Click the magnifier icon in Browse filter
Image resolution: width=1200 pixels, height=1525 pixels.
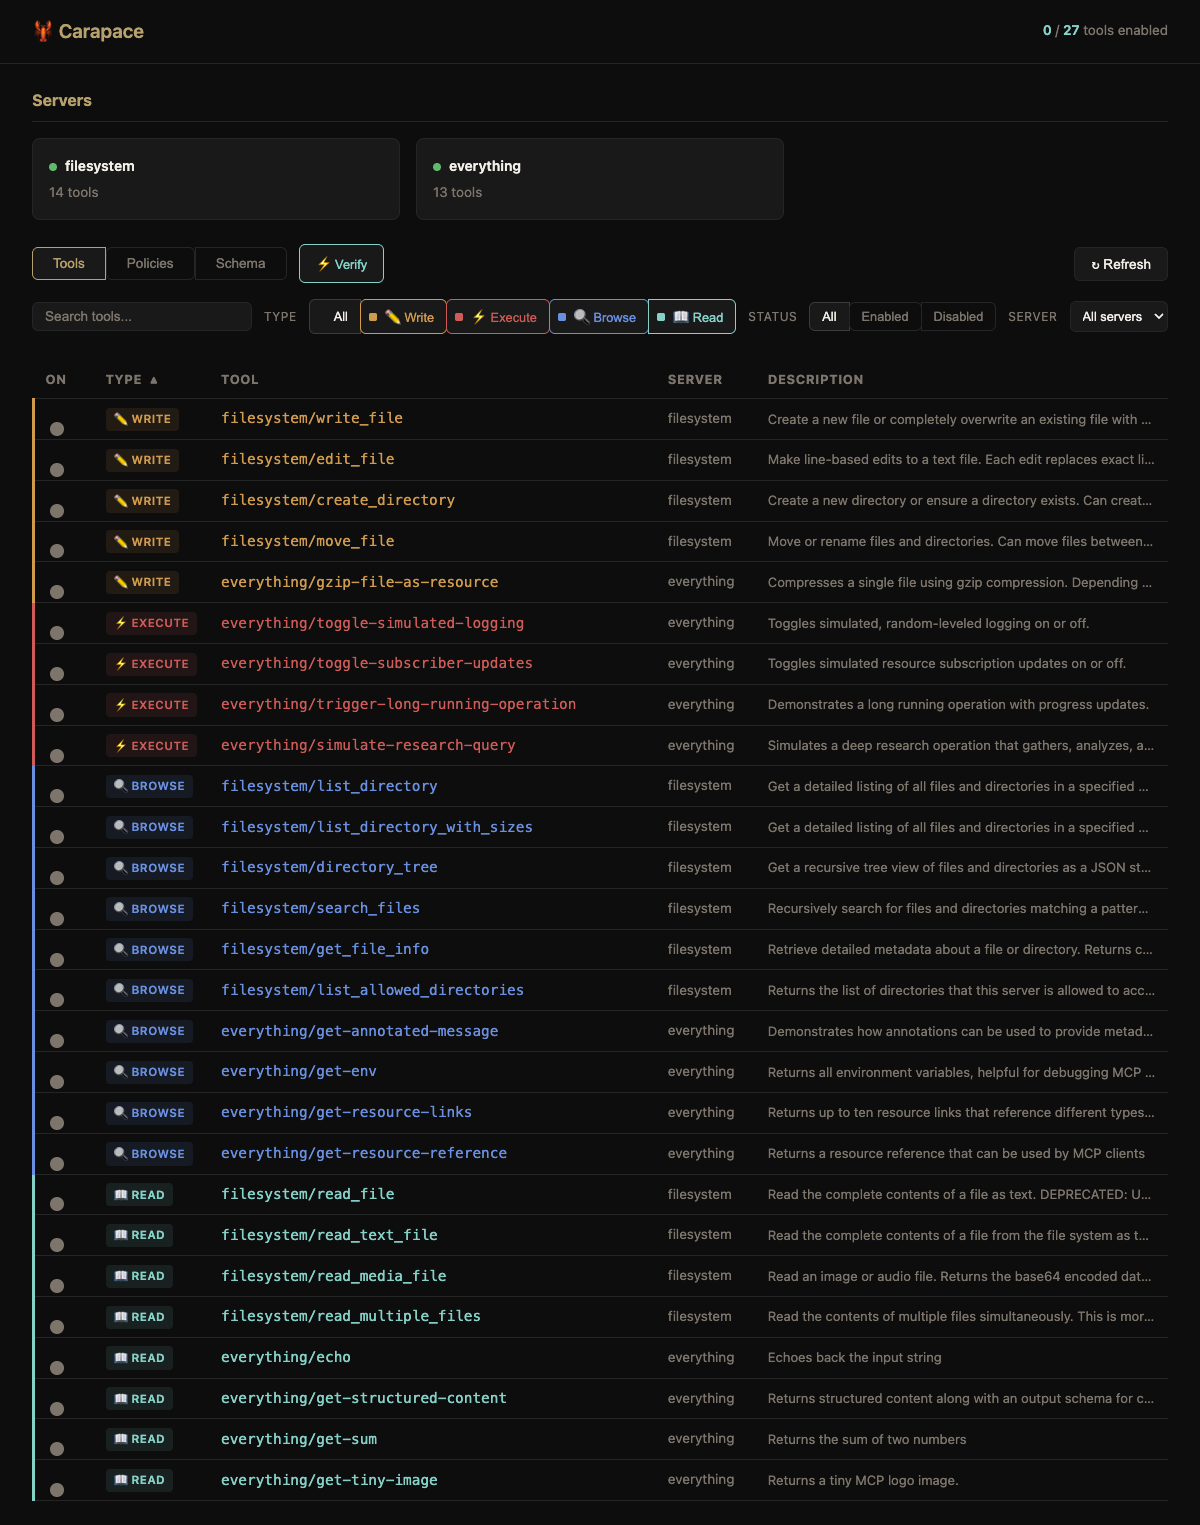tap(581, 317)
